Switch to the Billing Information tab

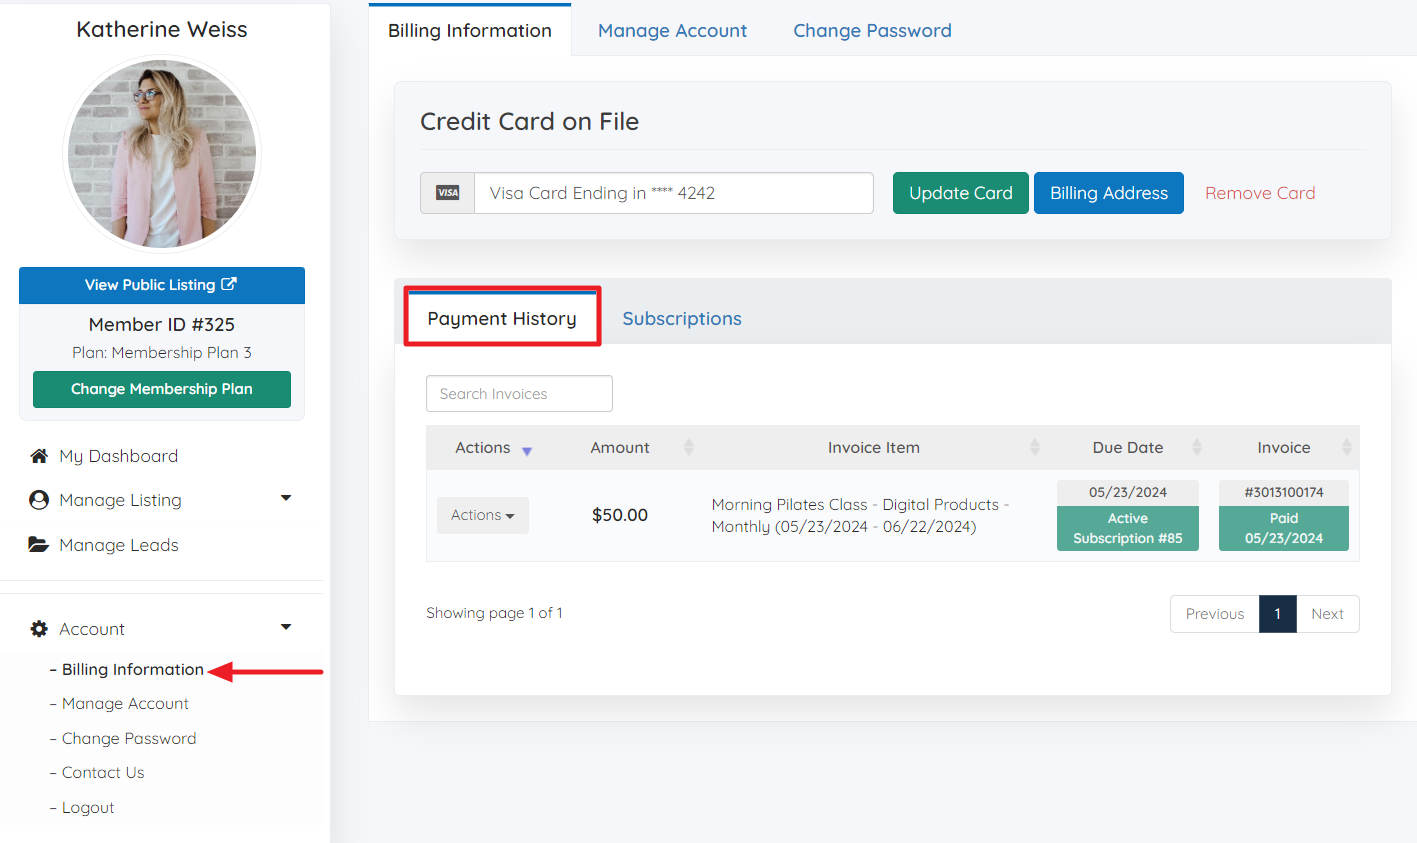click(470, 30)
